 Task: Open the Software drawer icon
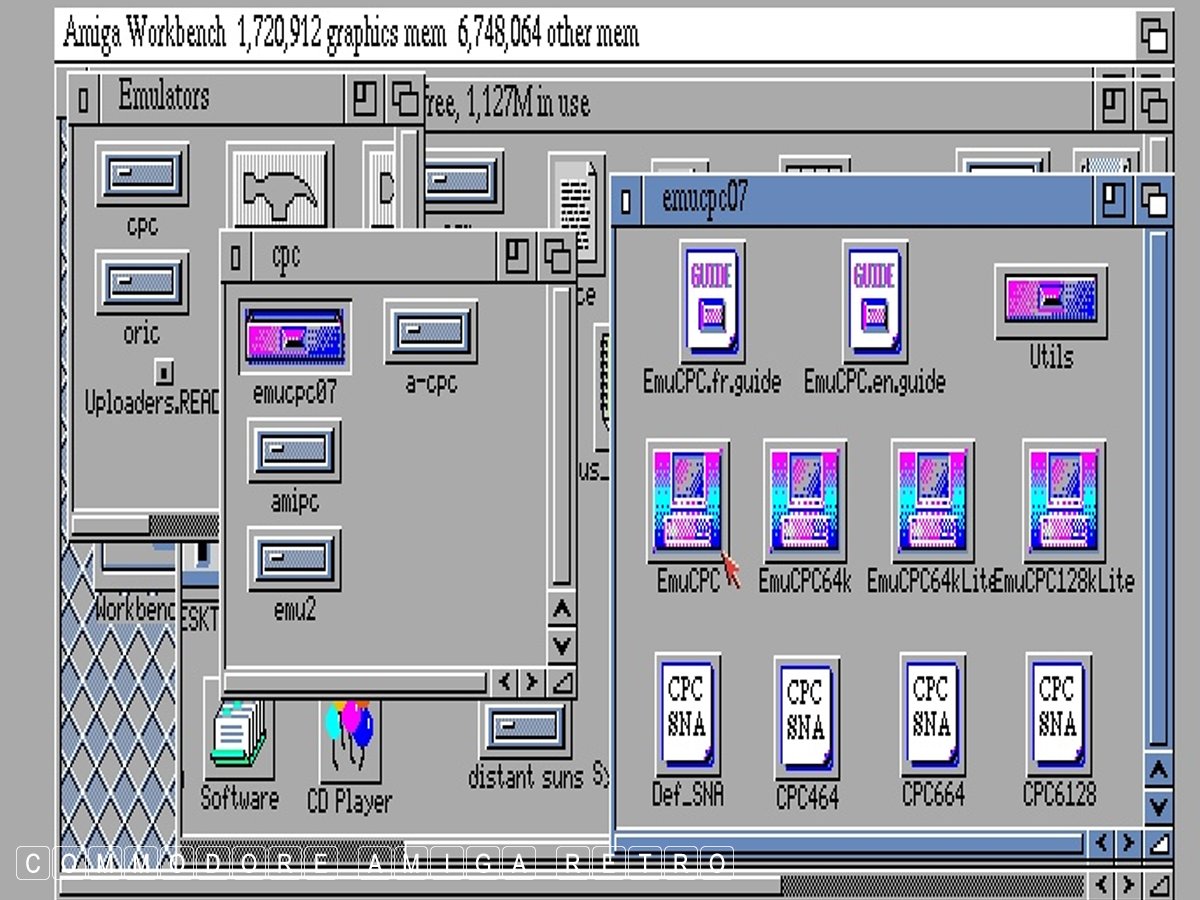pyautogui.click(x=239, y=736)
